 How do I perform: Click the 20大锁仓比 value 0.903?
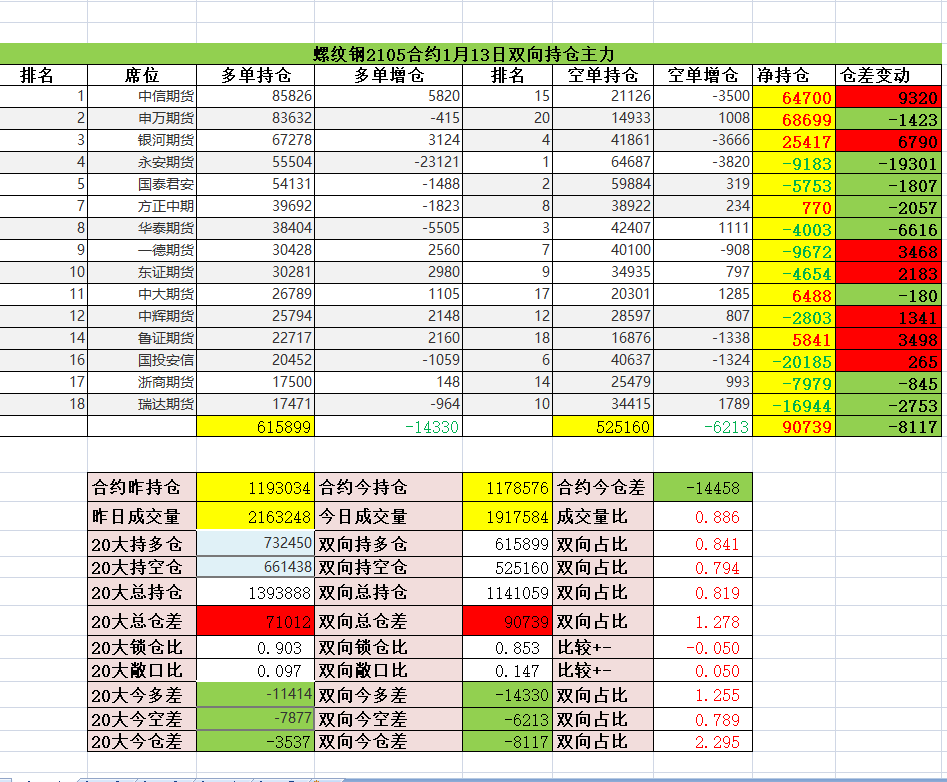pos(255,647)
